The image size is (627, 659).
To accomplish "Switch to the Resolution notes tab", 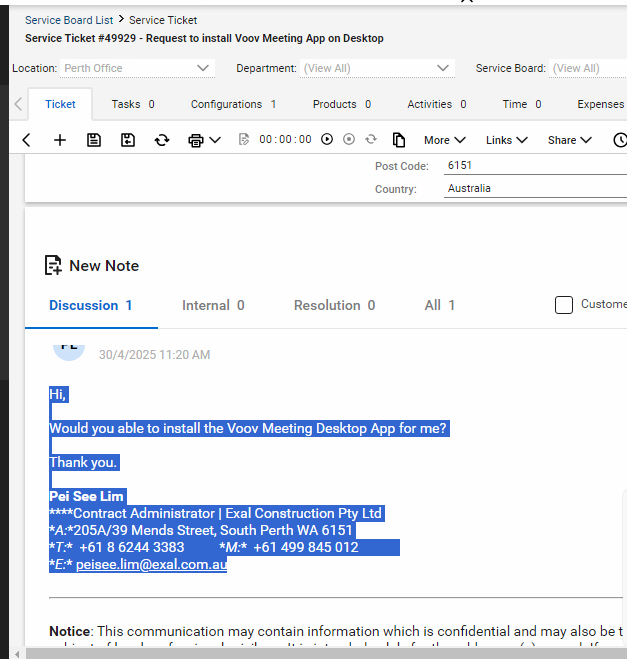I will point(335,306).
